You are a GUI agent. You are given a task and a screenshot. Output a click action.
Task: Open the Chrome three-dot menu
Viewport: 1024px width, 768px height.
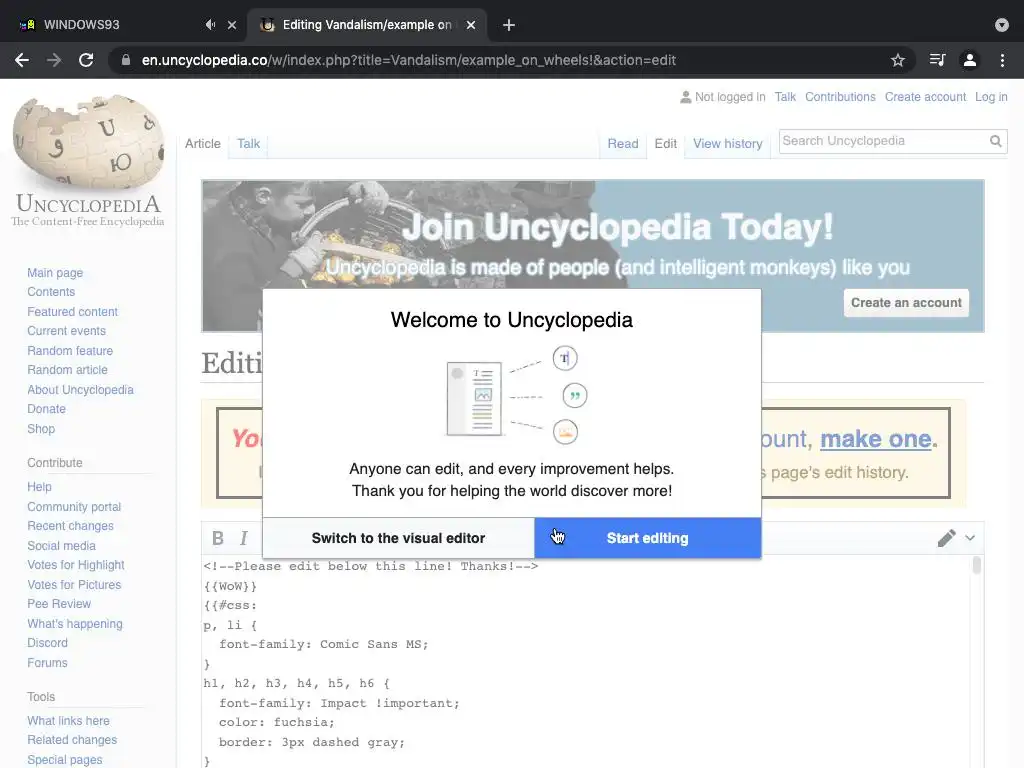(x=1002, y=60)
